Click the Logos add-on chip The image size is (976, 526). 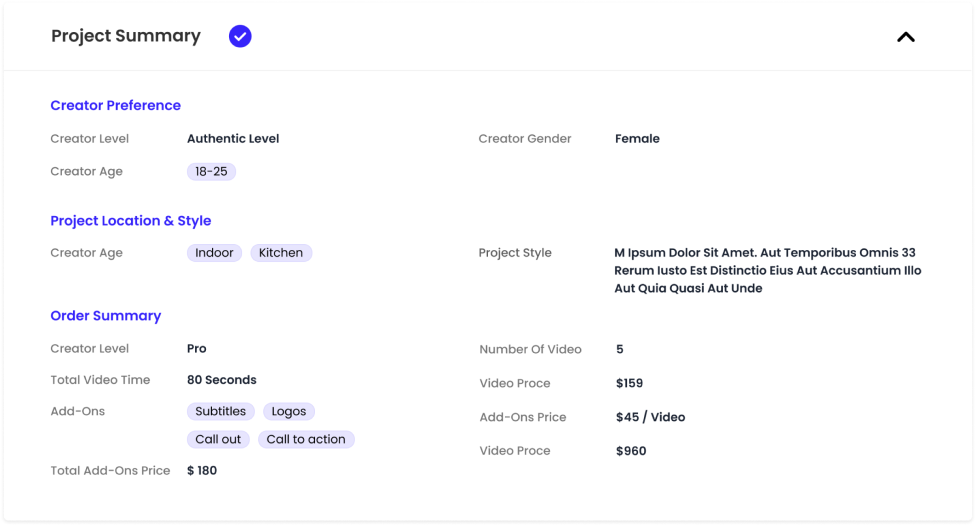289,411
